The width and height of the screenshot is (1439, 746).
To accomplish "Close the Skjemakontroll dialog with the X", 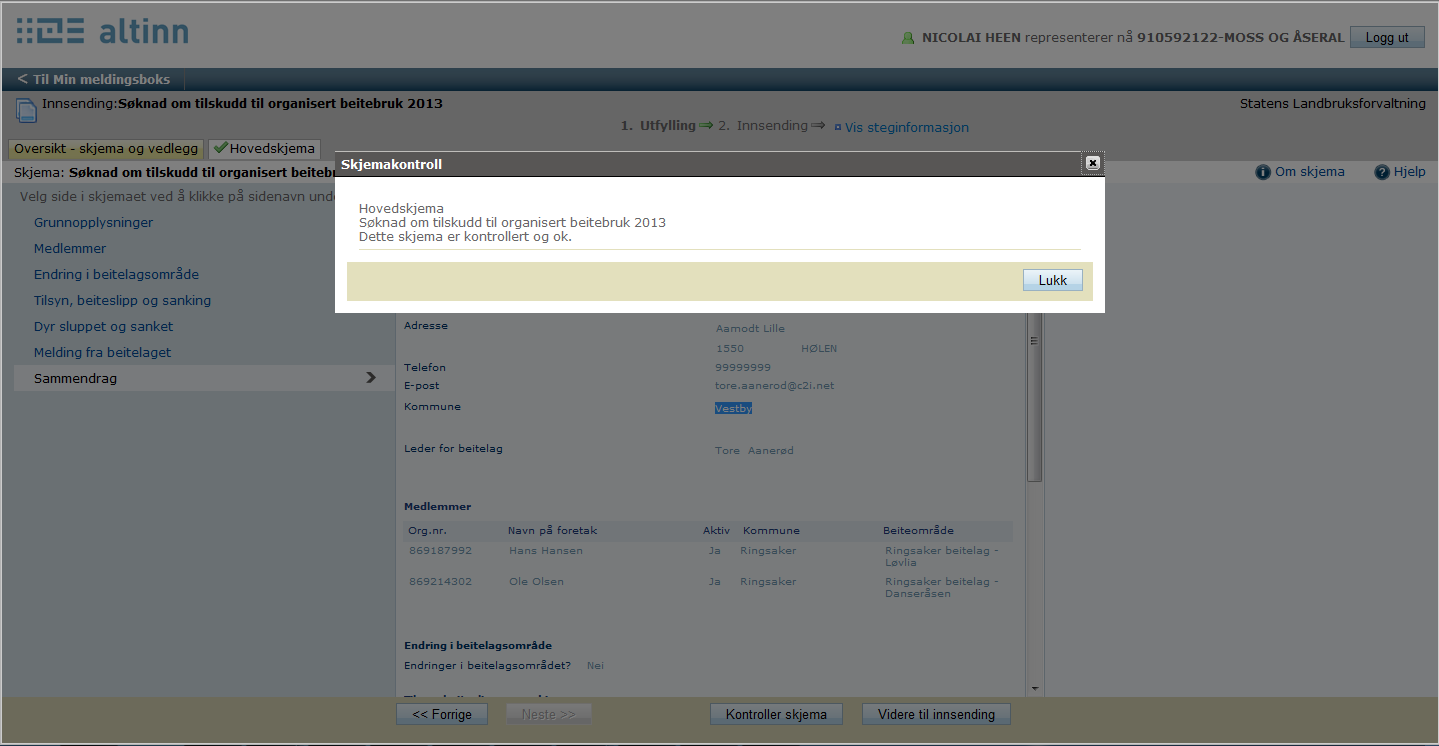I will (x=1092, y=163).
